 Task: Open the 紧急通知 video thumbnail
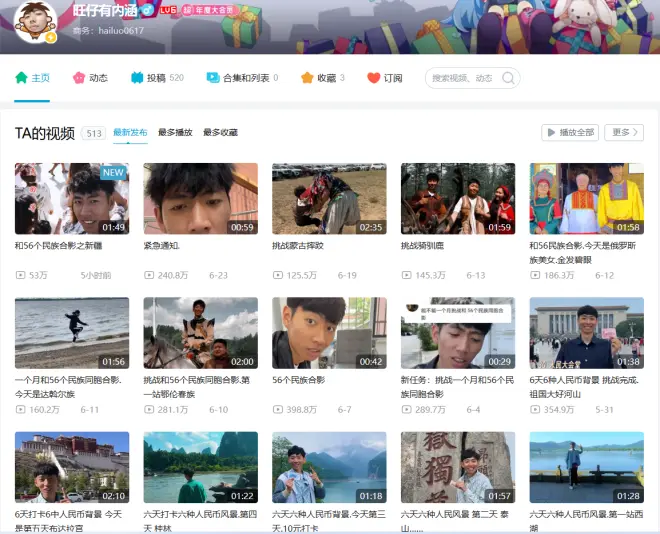pos(200,199)
